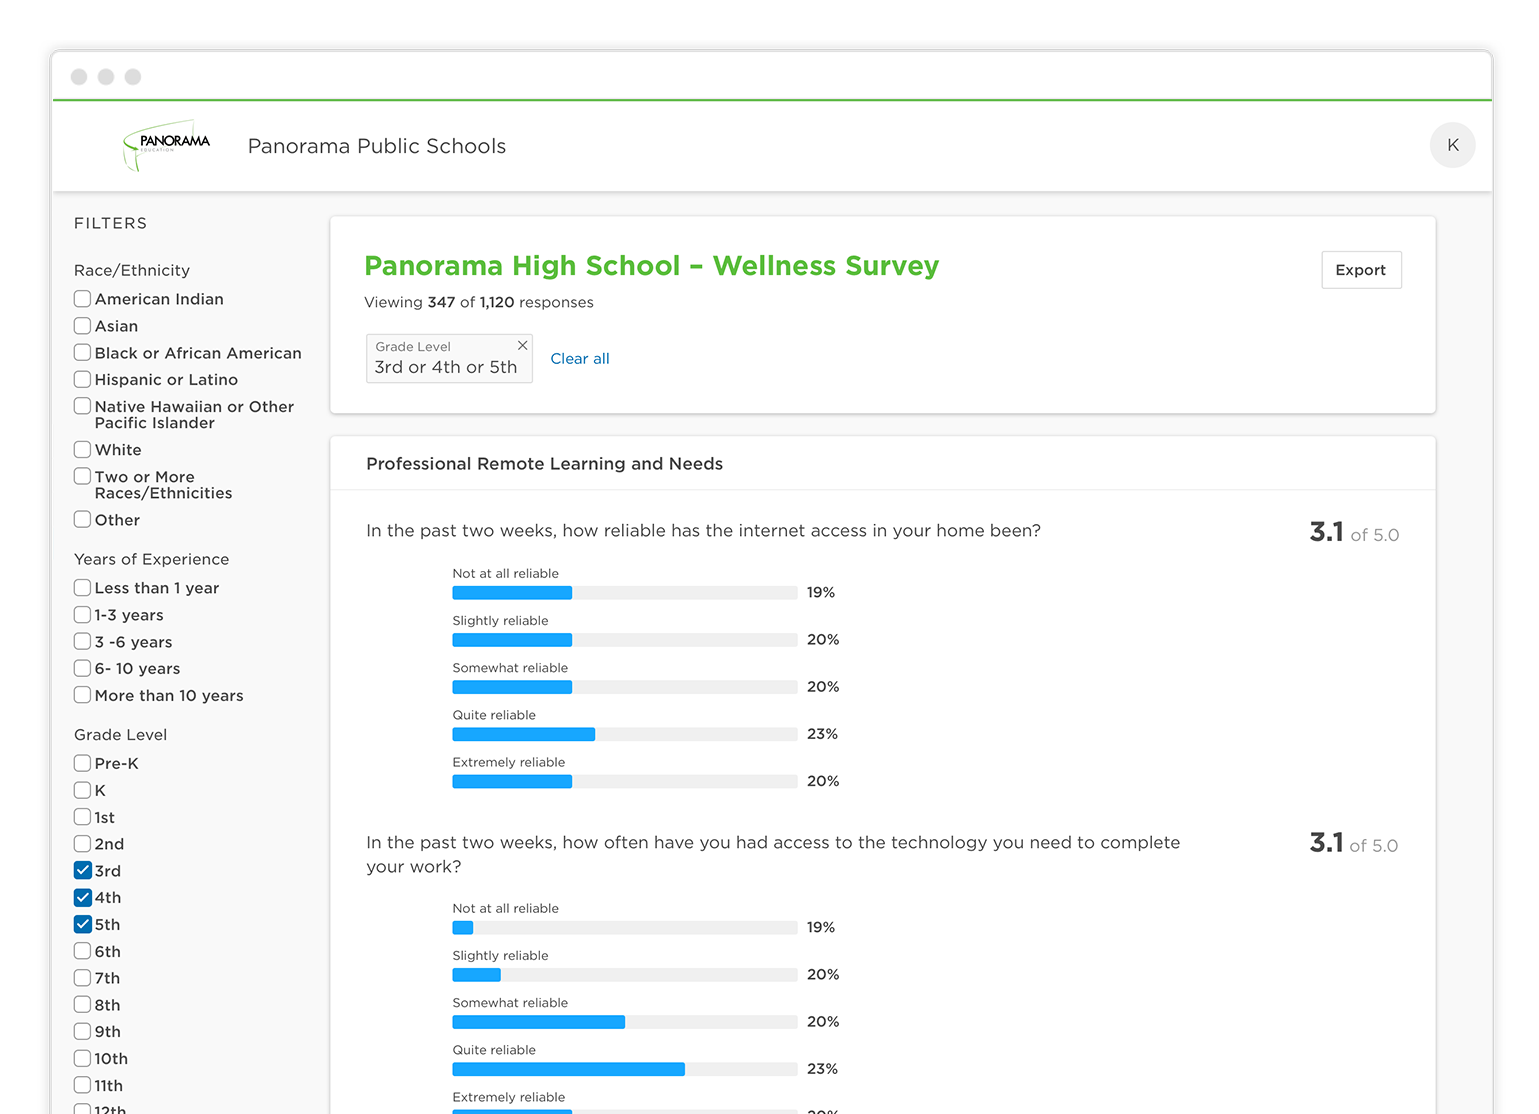This screenshot has height=1114, width=1539.
Task: Click the FILTERS sidebar heading
Action: (111, 223)
